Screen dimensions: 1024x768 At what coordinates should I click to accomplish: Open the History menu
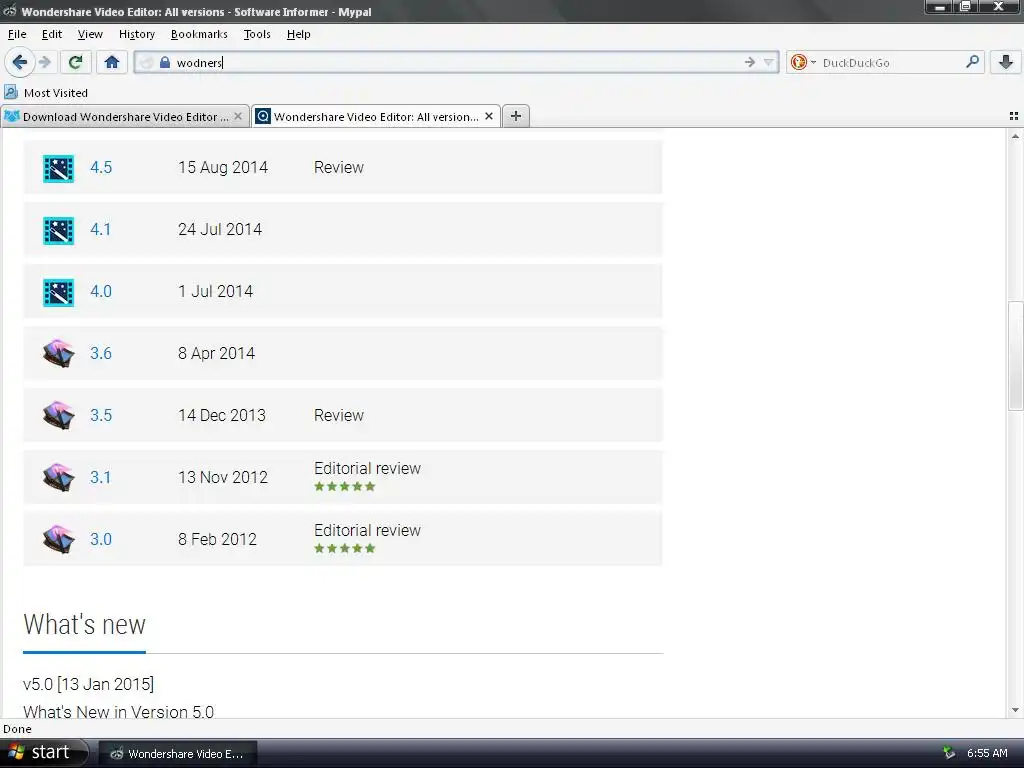[136, 34]
